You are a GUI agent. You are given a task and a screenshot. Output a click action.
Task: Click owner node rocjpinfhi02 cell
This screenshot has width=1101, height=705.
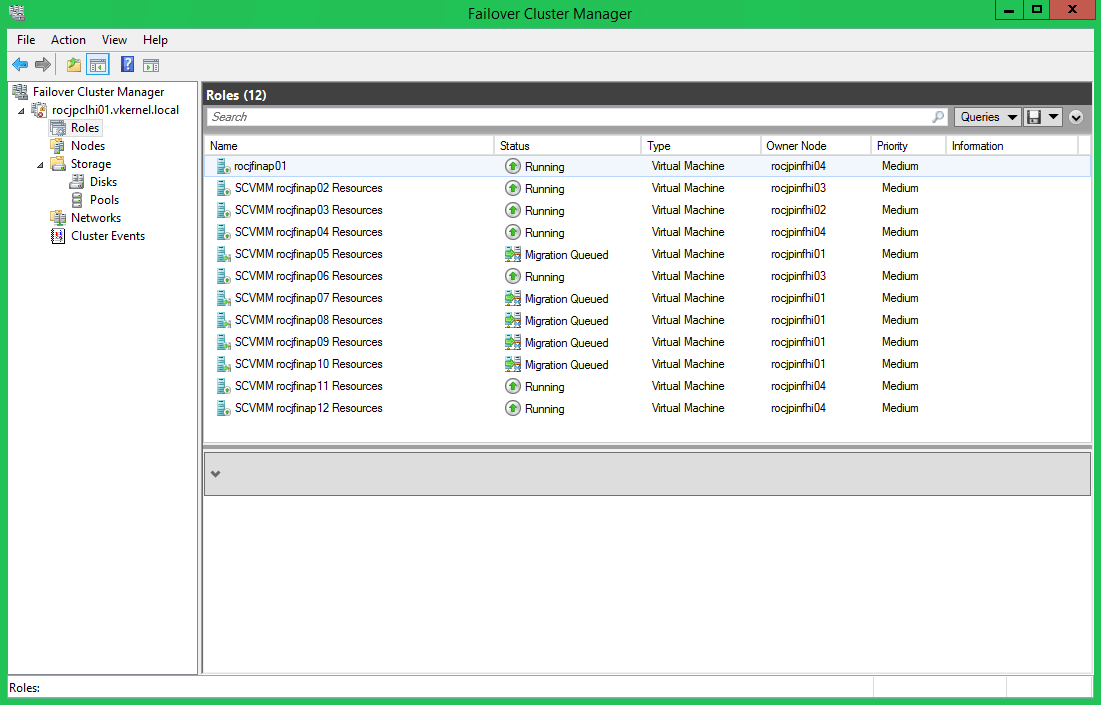coord(798,210)
